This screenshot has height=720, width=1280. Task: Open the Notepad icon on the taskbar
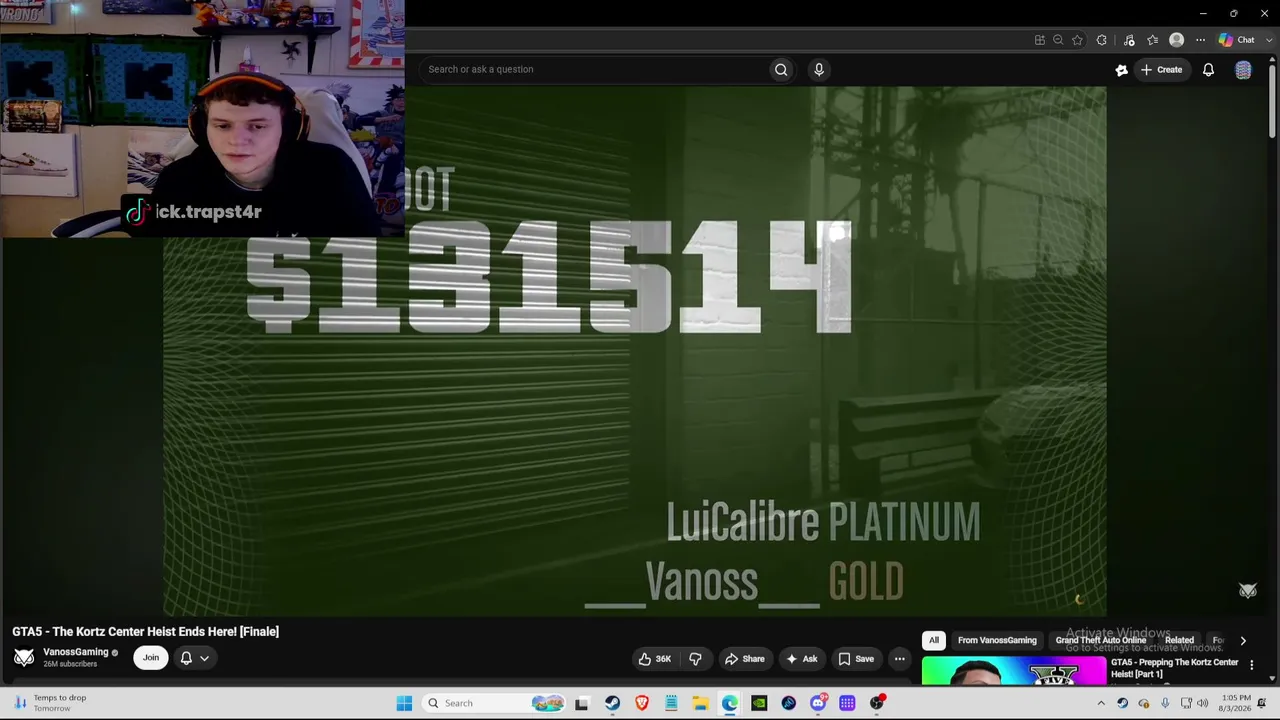coord(671,703)
